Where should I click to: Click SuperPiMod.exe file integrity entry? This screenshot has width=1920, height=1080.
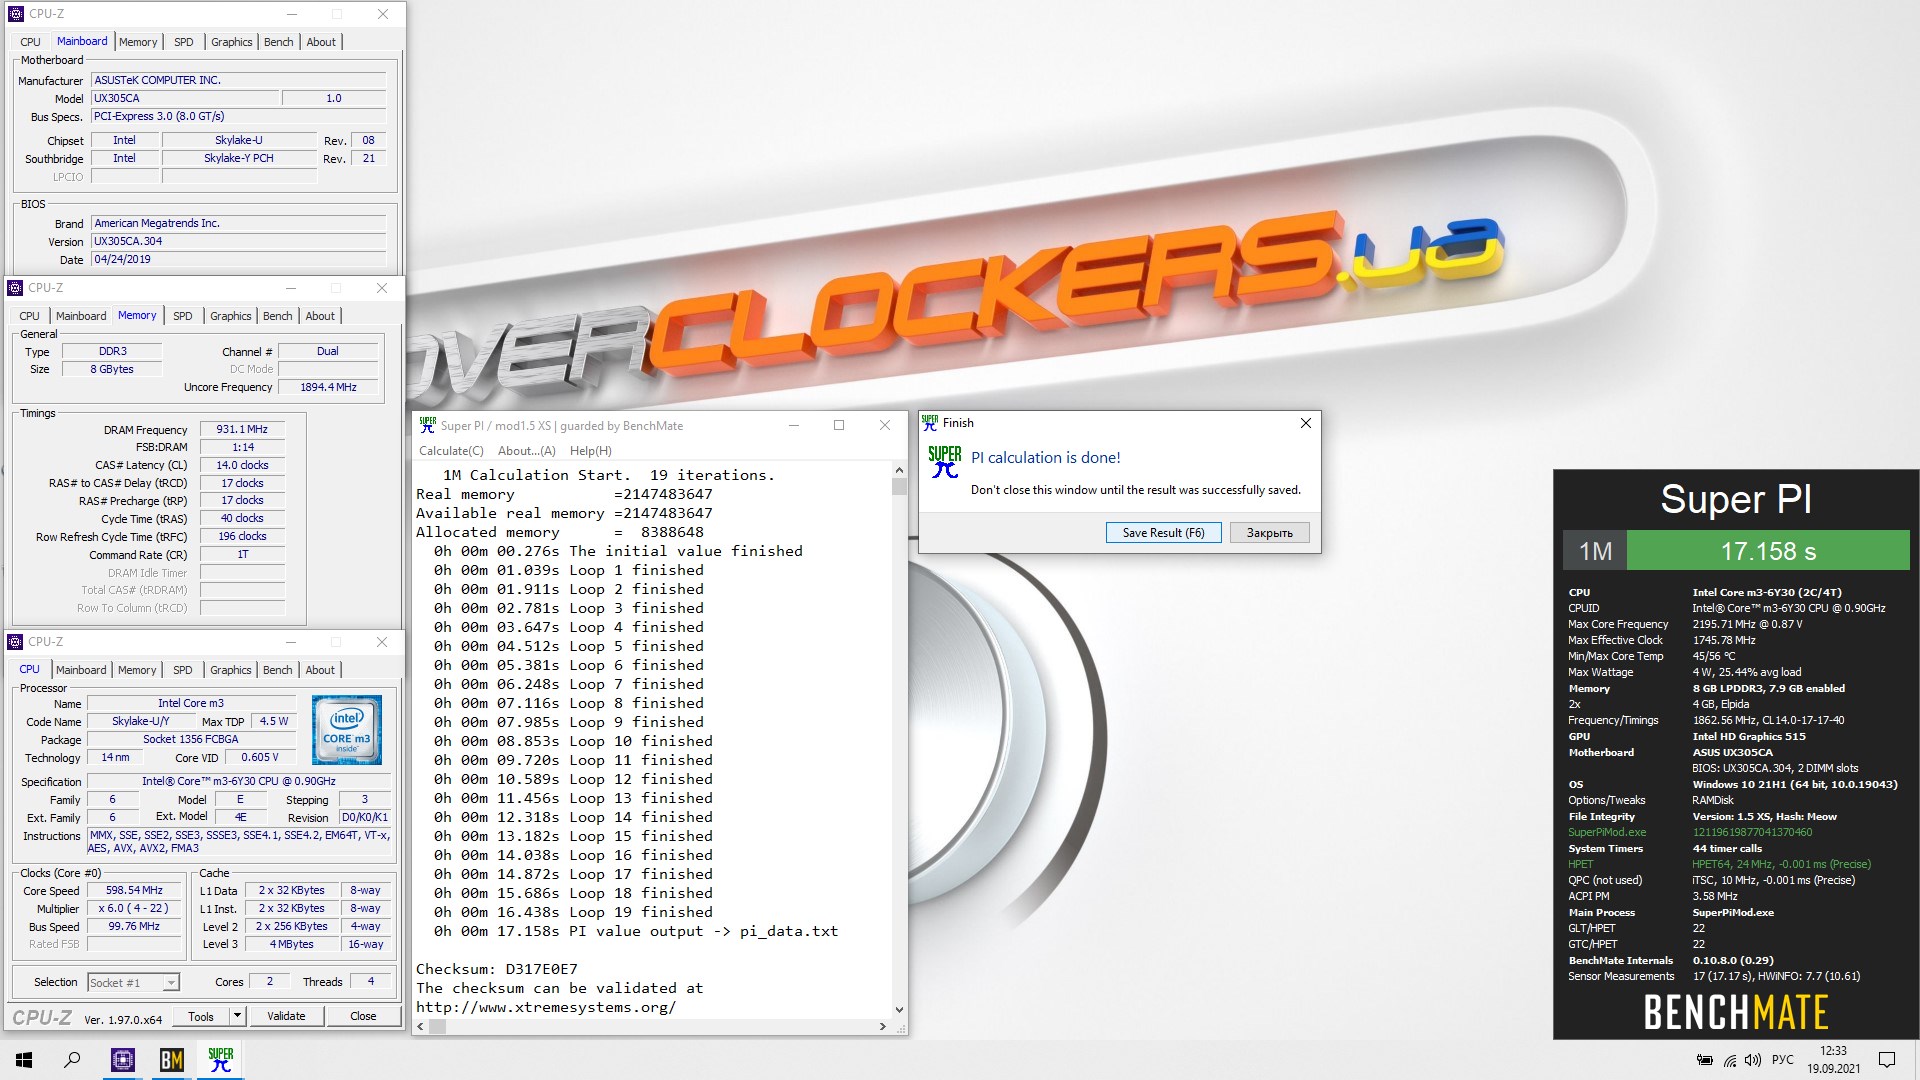point(1607,832)
